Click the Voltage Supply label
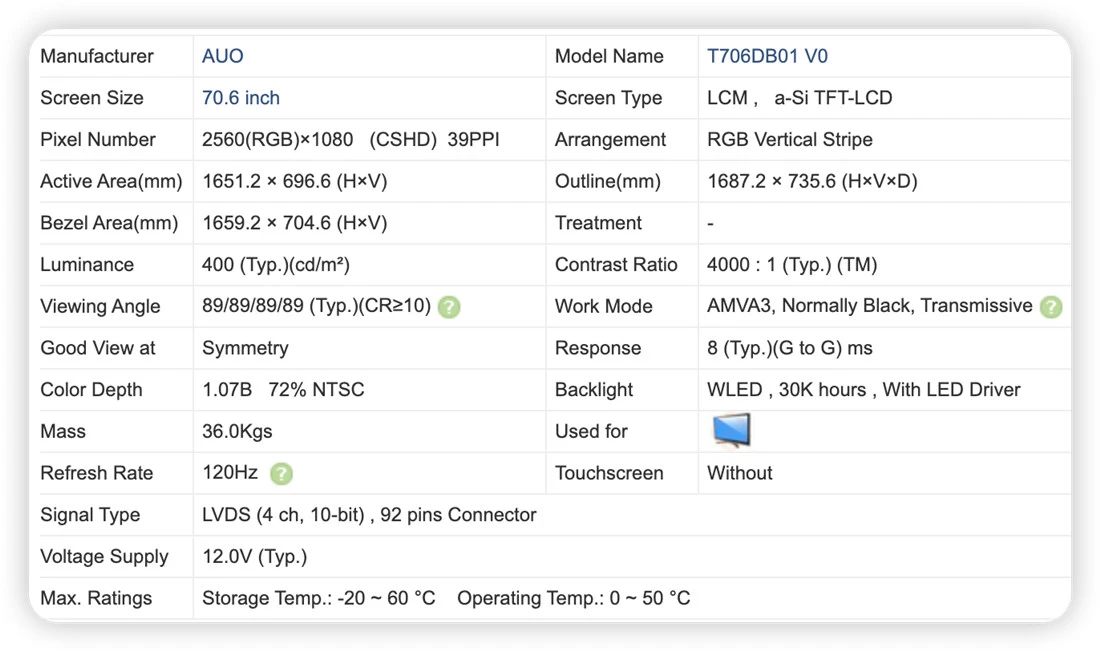 pyautogui.click(x=105, y=556)
